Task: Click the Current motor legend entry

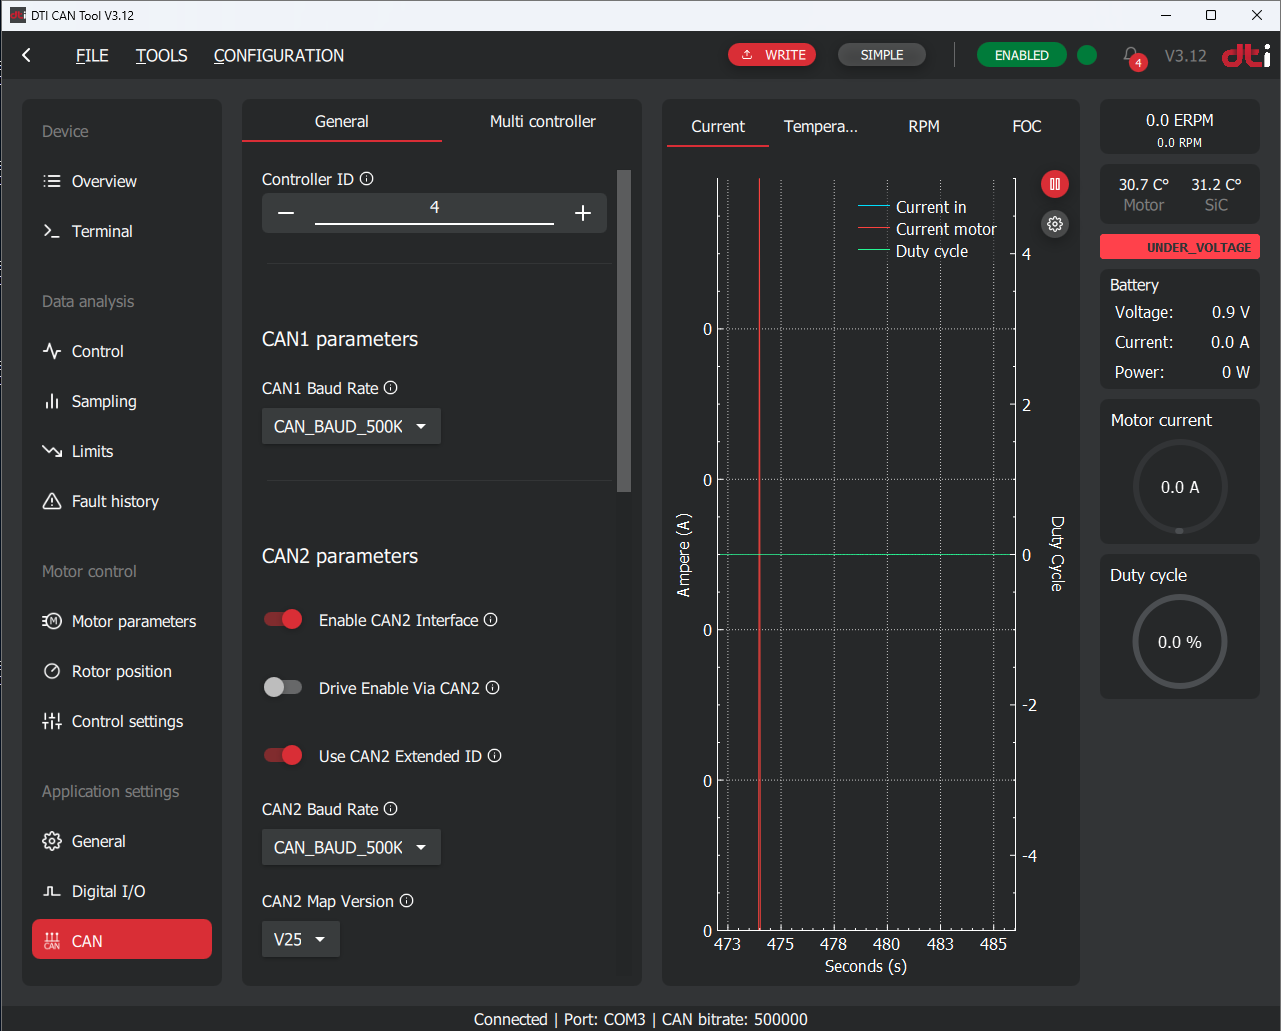Action: coord(928,229)
